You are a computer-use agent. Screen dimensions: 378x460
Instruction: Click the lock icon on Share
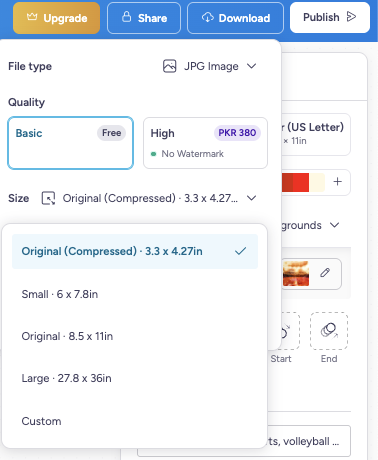(x=127, y=17)
